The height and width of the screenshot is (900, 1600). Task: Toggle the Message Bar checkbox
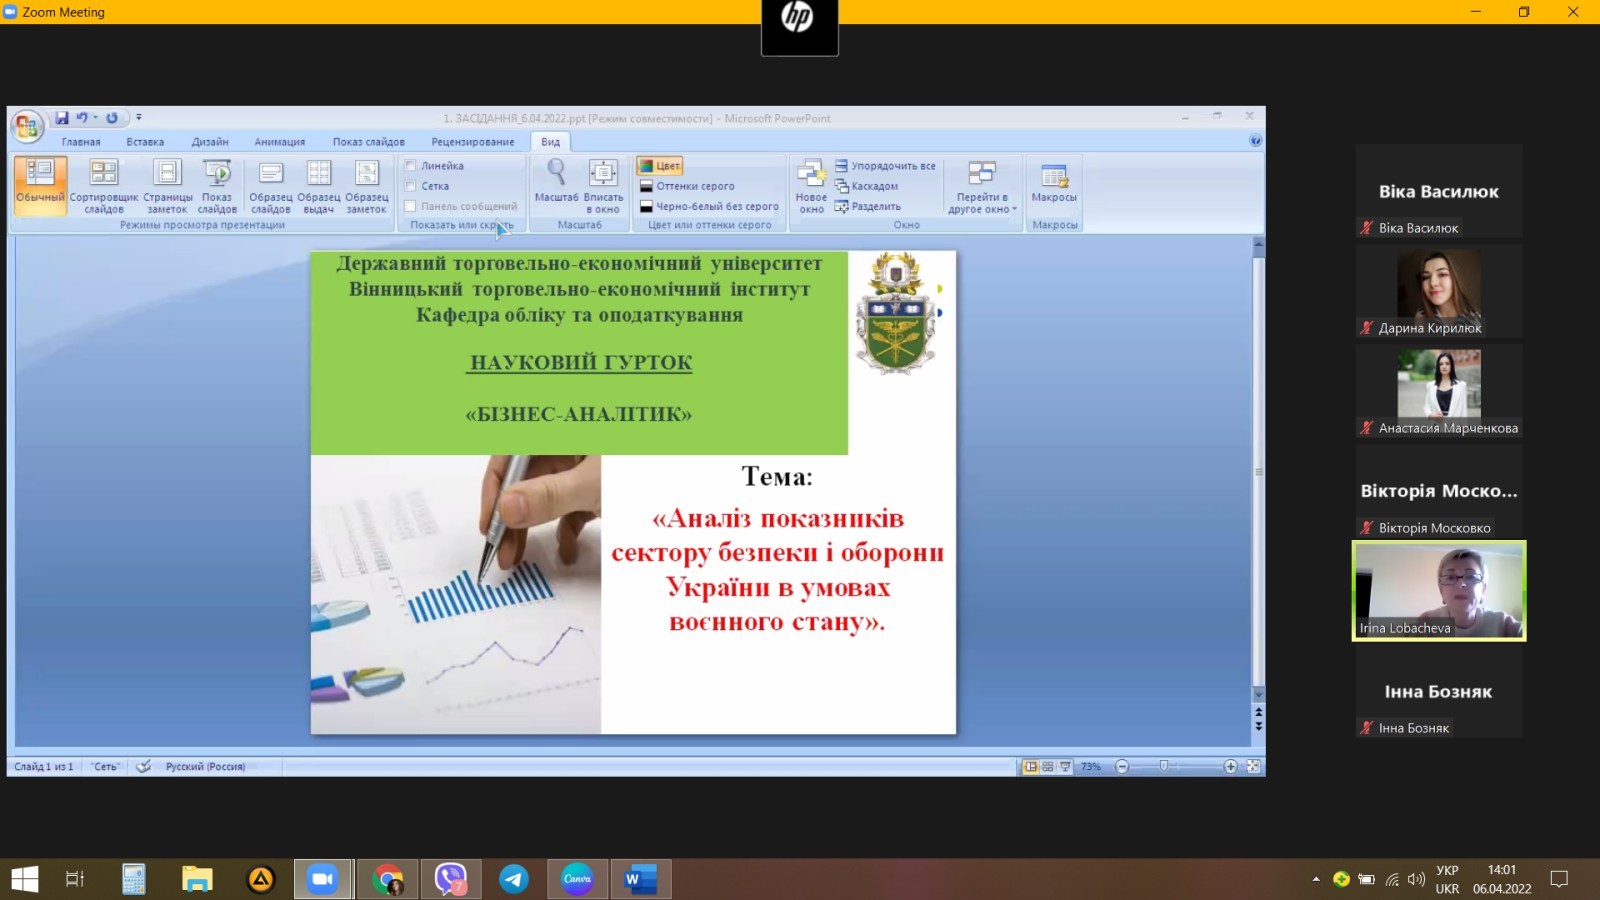pyautogui.click(x=410, y=206)
